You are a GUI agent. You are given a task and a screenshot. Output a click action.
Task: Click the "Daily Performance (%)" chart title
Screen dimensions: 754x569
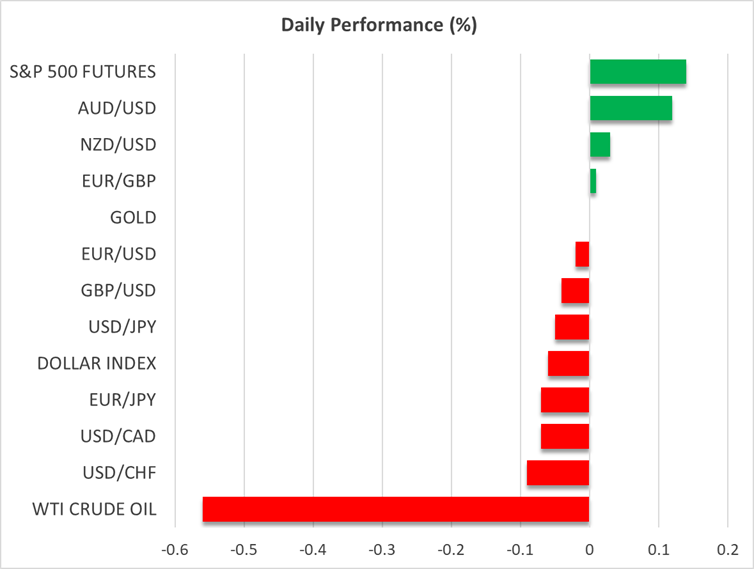tap(377, 25)
